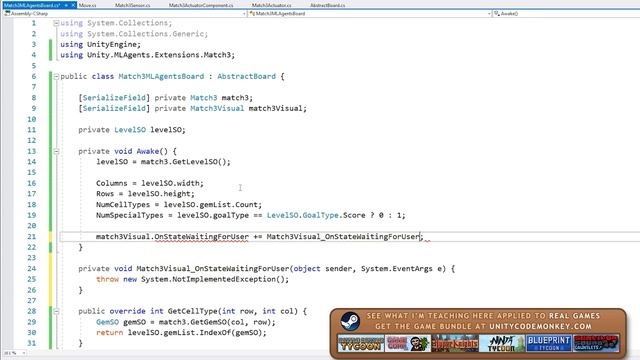
Task: Click the GetGemSO call on line 29
Action: click(x=204, y=322)
